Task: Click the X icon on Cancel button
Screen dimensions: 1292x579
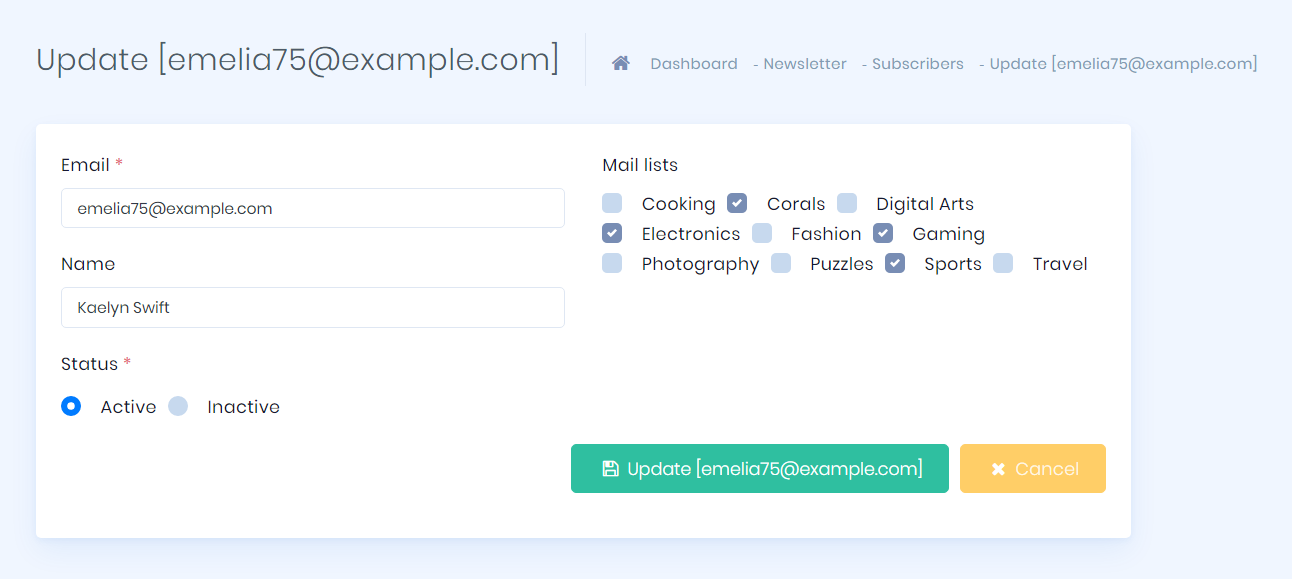Action: click(998, 469)
